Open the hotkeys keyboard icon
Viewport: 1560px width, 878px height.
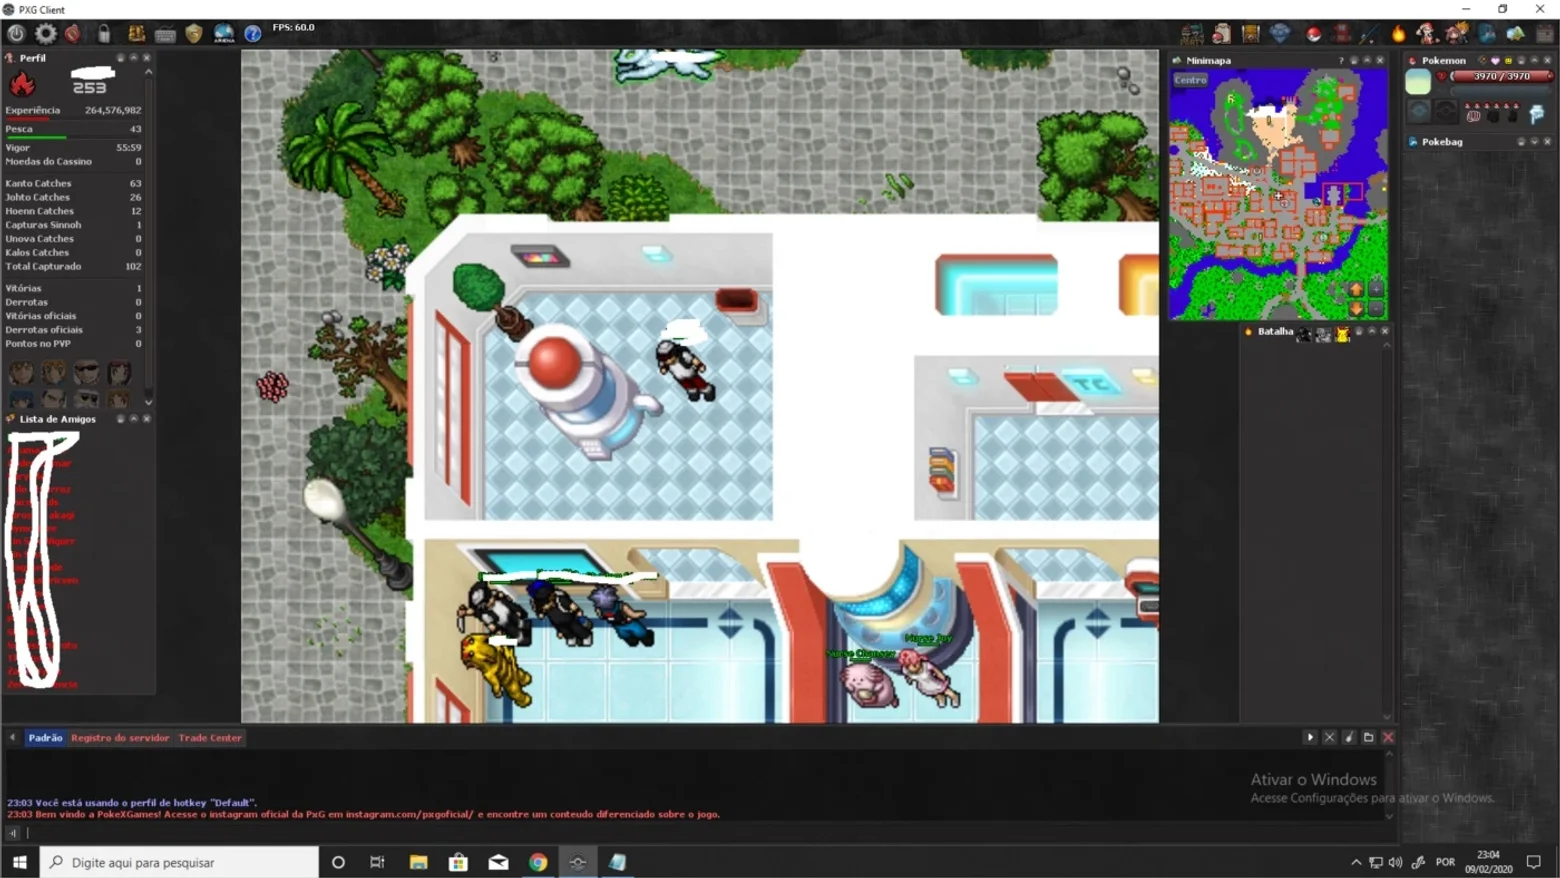click(165, 35)
